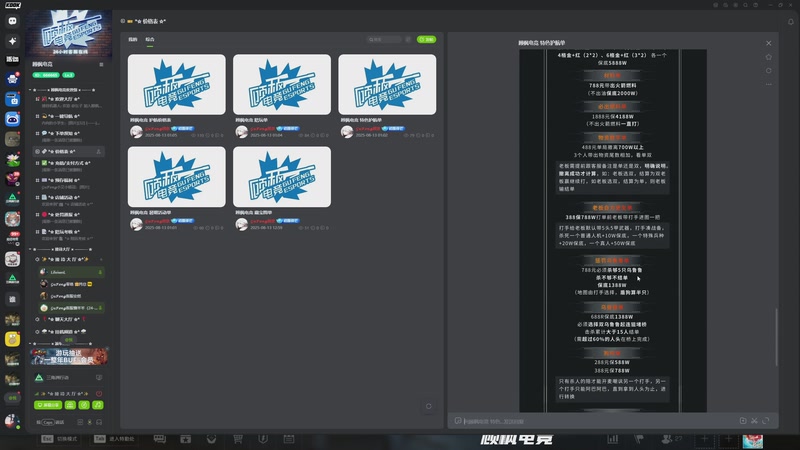Open post thumbnail dated 2025-08-13 01:04
This screenshot has width=800, height=450.
pyautogui.click(x=282, y=84)
